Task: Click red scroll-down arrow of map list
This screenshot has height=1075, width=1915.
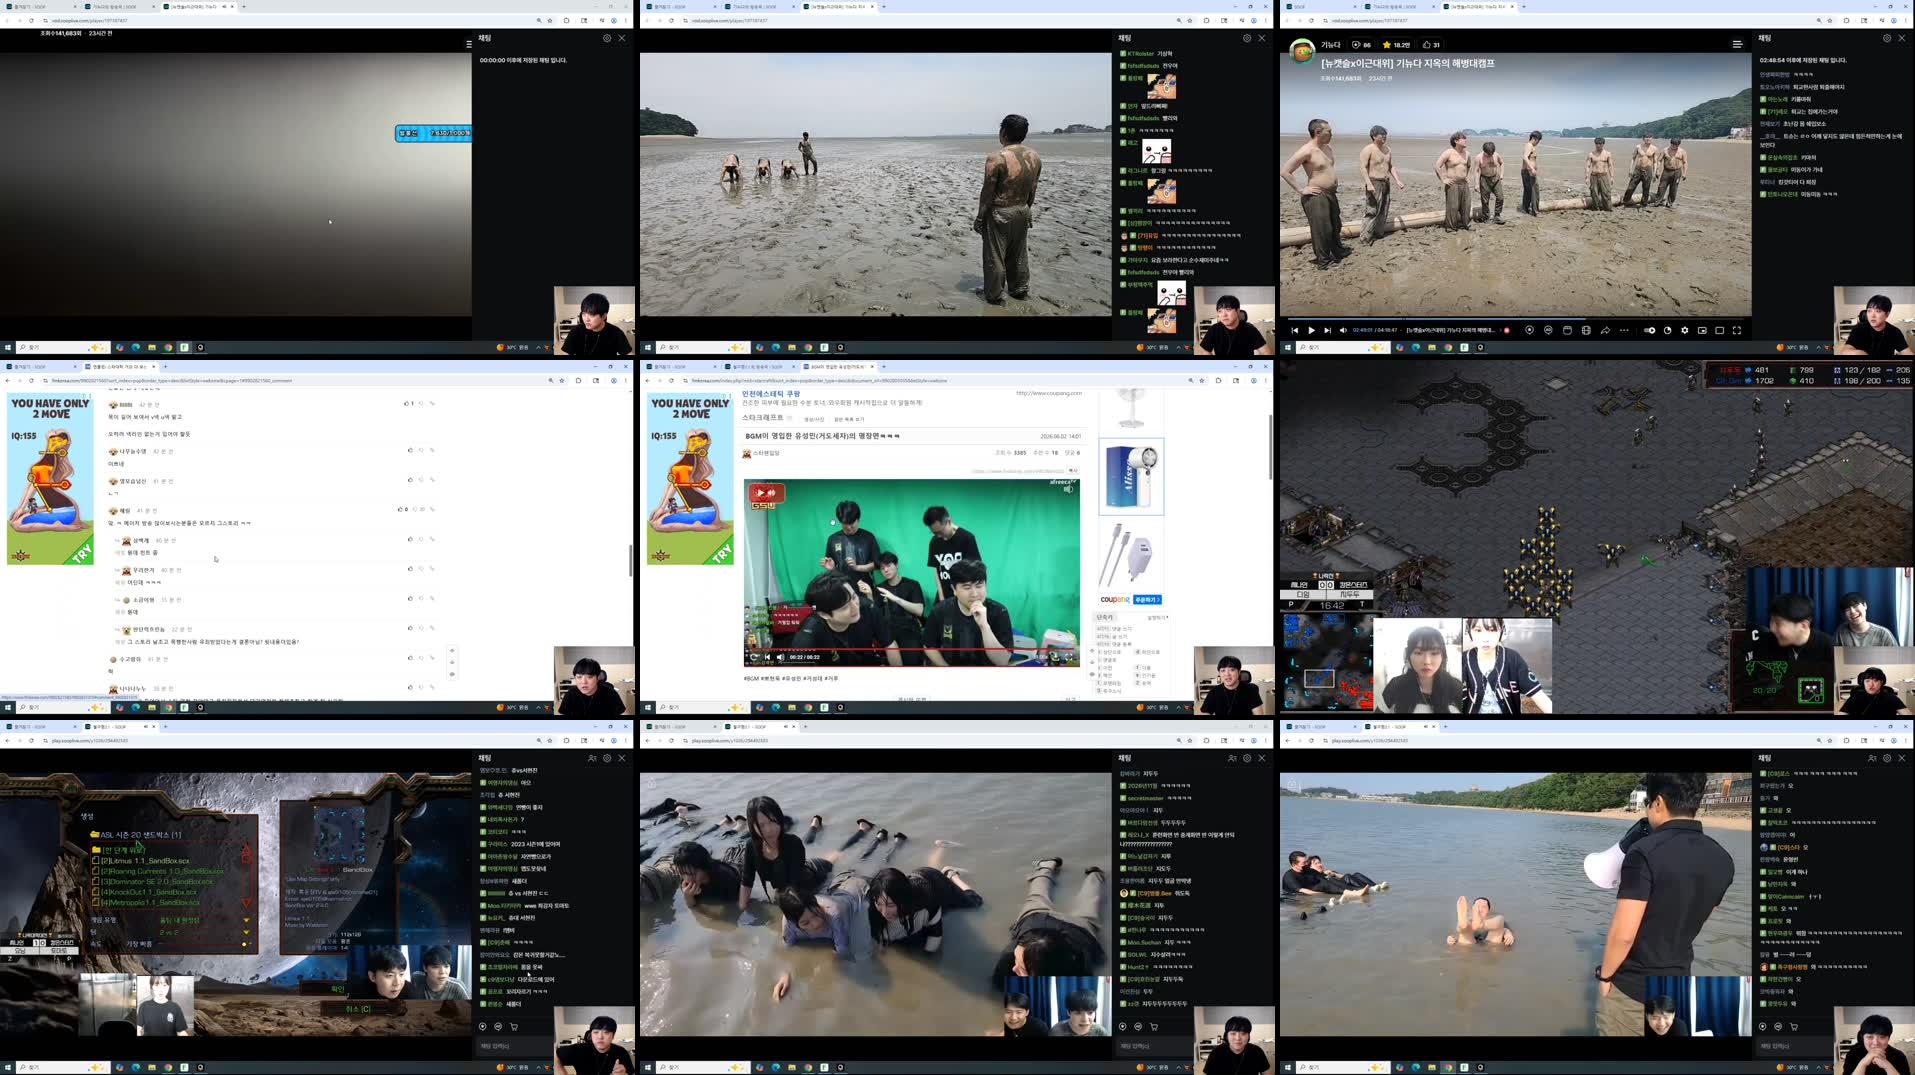Action: (246, 903)
